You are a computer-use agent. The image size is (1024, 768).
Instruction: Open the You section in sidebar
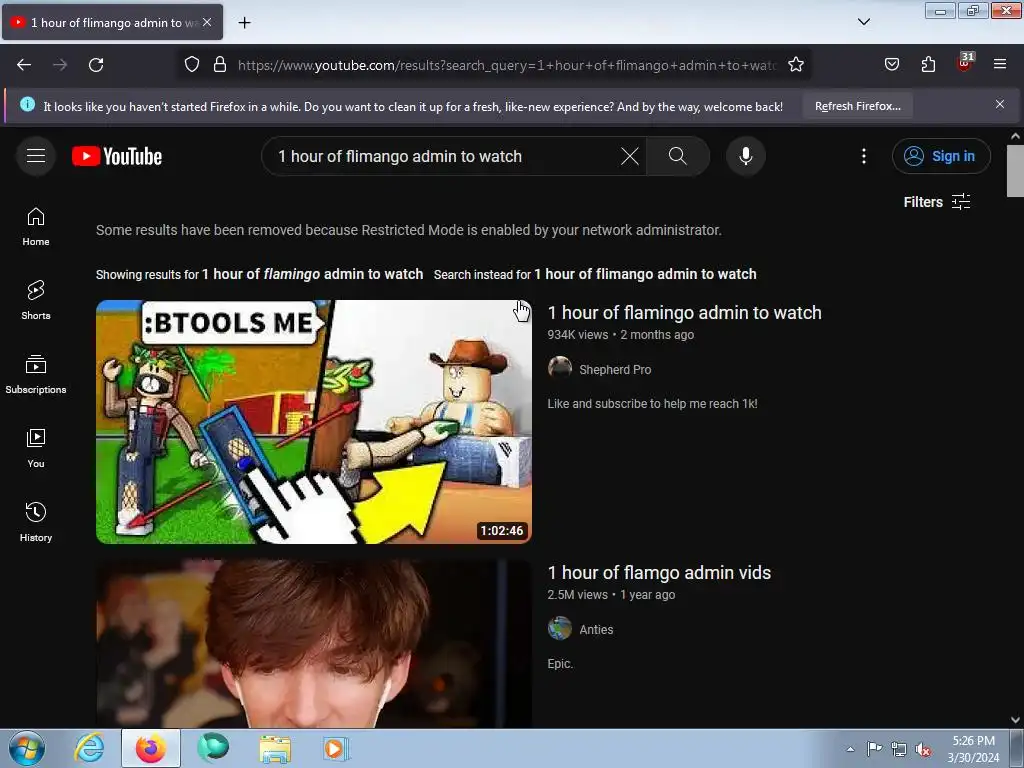36,449
